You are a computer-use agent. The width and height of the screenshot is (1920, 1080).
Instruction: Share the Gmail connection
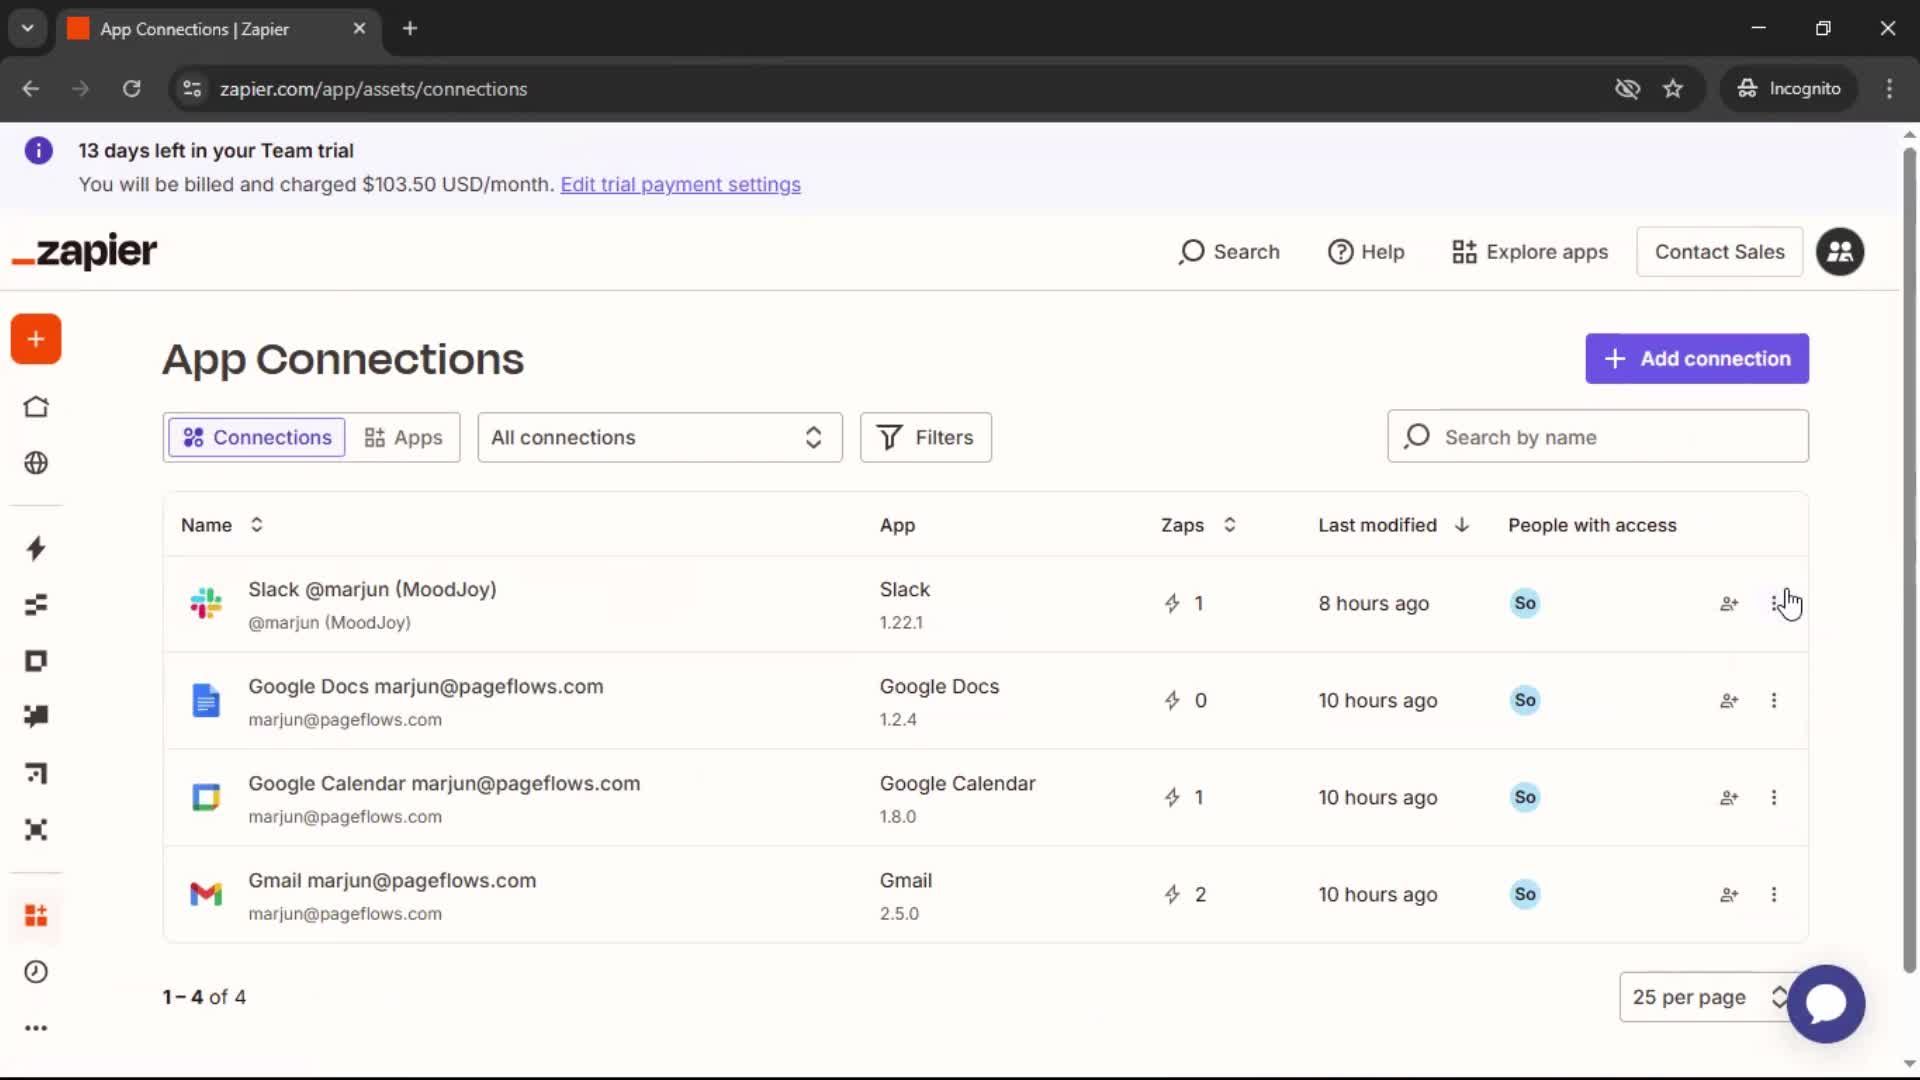pyautogui.click(x=1729, y=895)
